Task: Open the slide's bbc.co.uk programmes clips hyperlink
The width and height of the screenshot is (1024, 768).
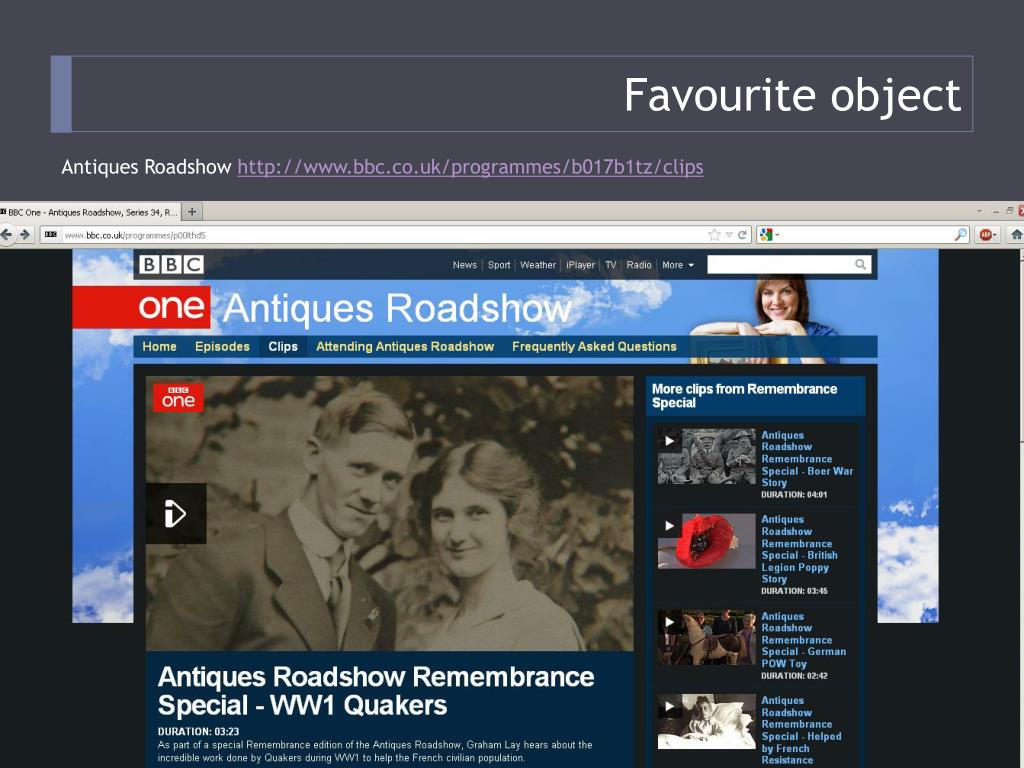Action: pos(470,167)
